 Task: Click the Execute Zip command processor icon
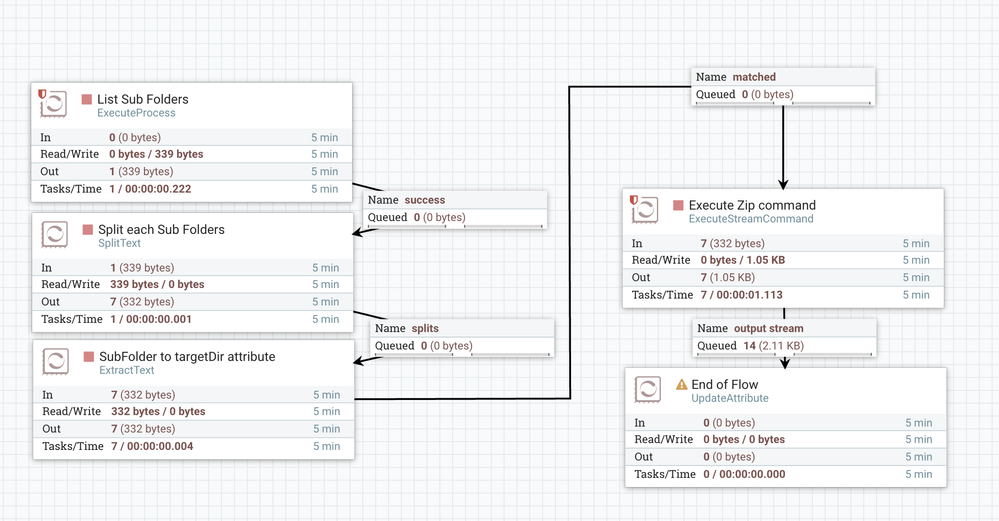(x=645, y=210)
